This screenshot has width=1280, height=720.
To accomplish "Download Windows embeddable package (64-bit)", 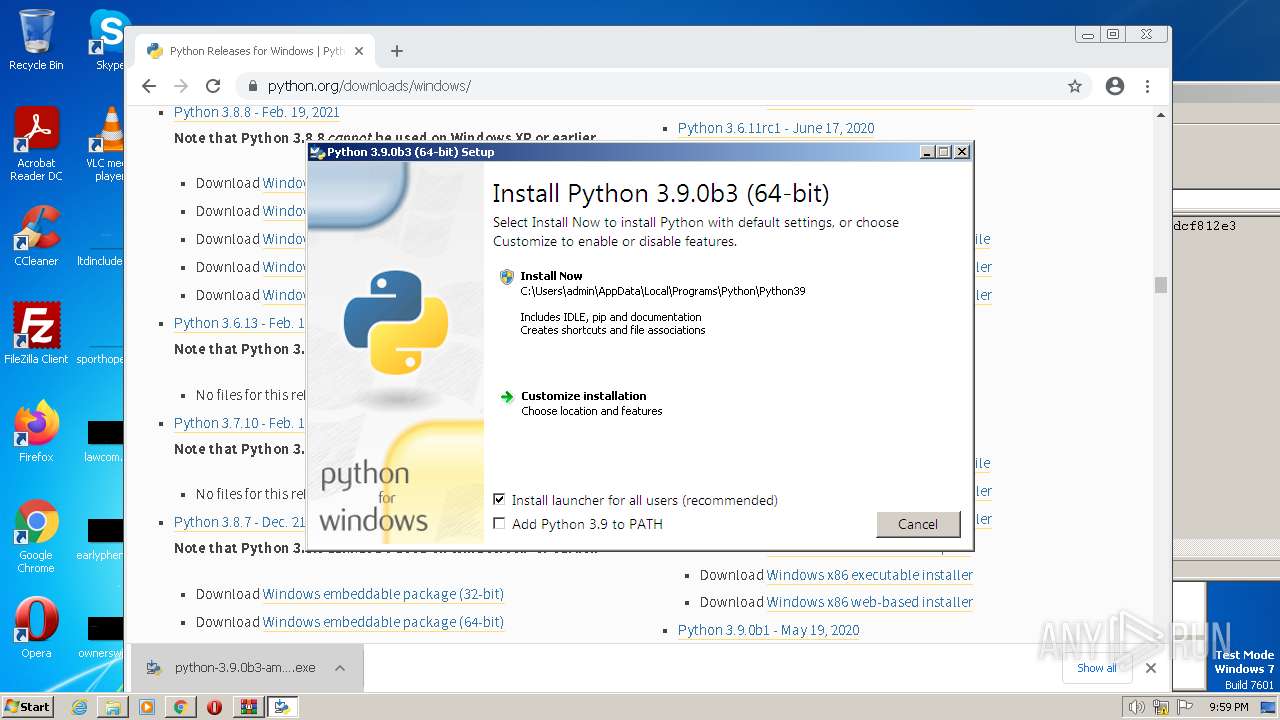I will pyautogui.click(x=383, y=622).
